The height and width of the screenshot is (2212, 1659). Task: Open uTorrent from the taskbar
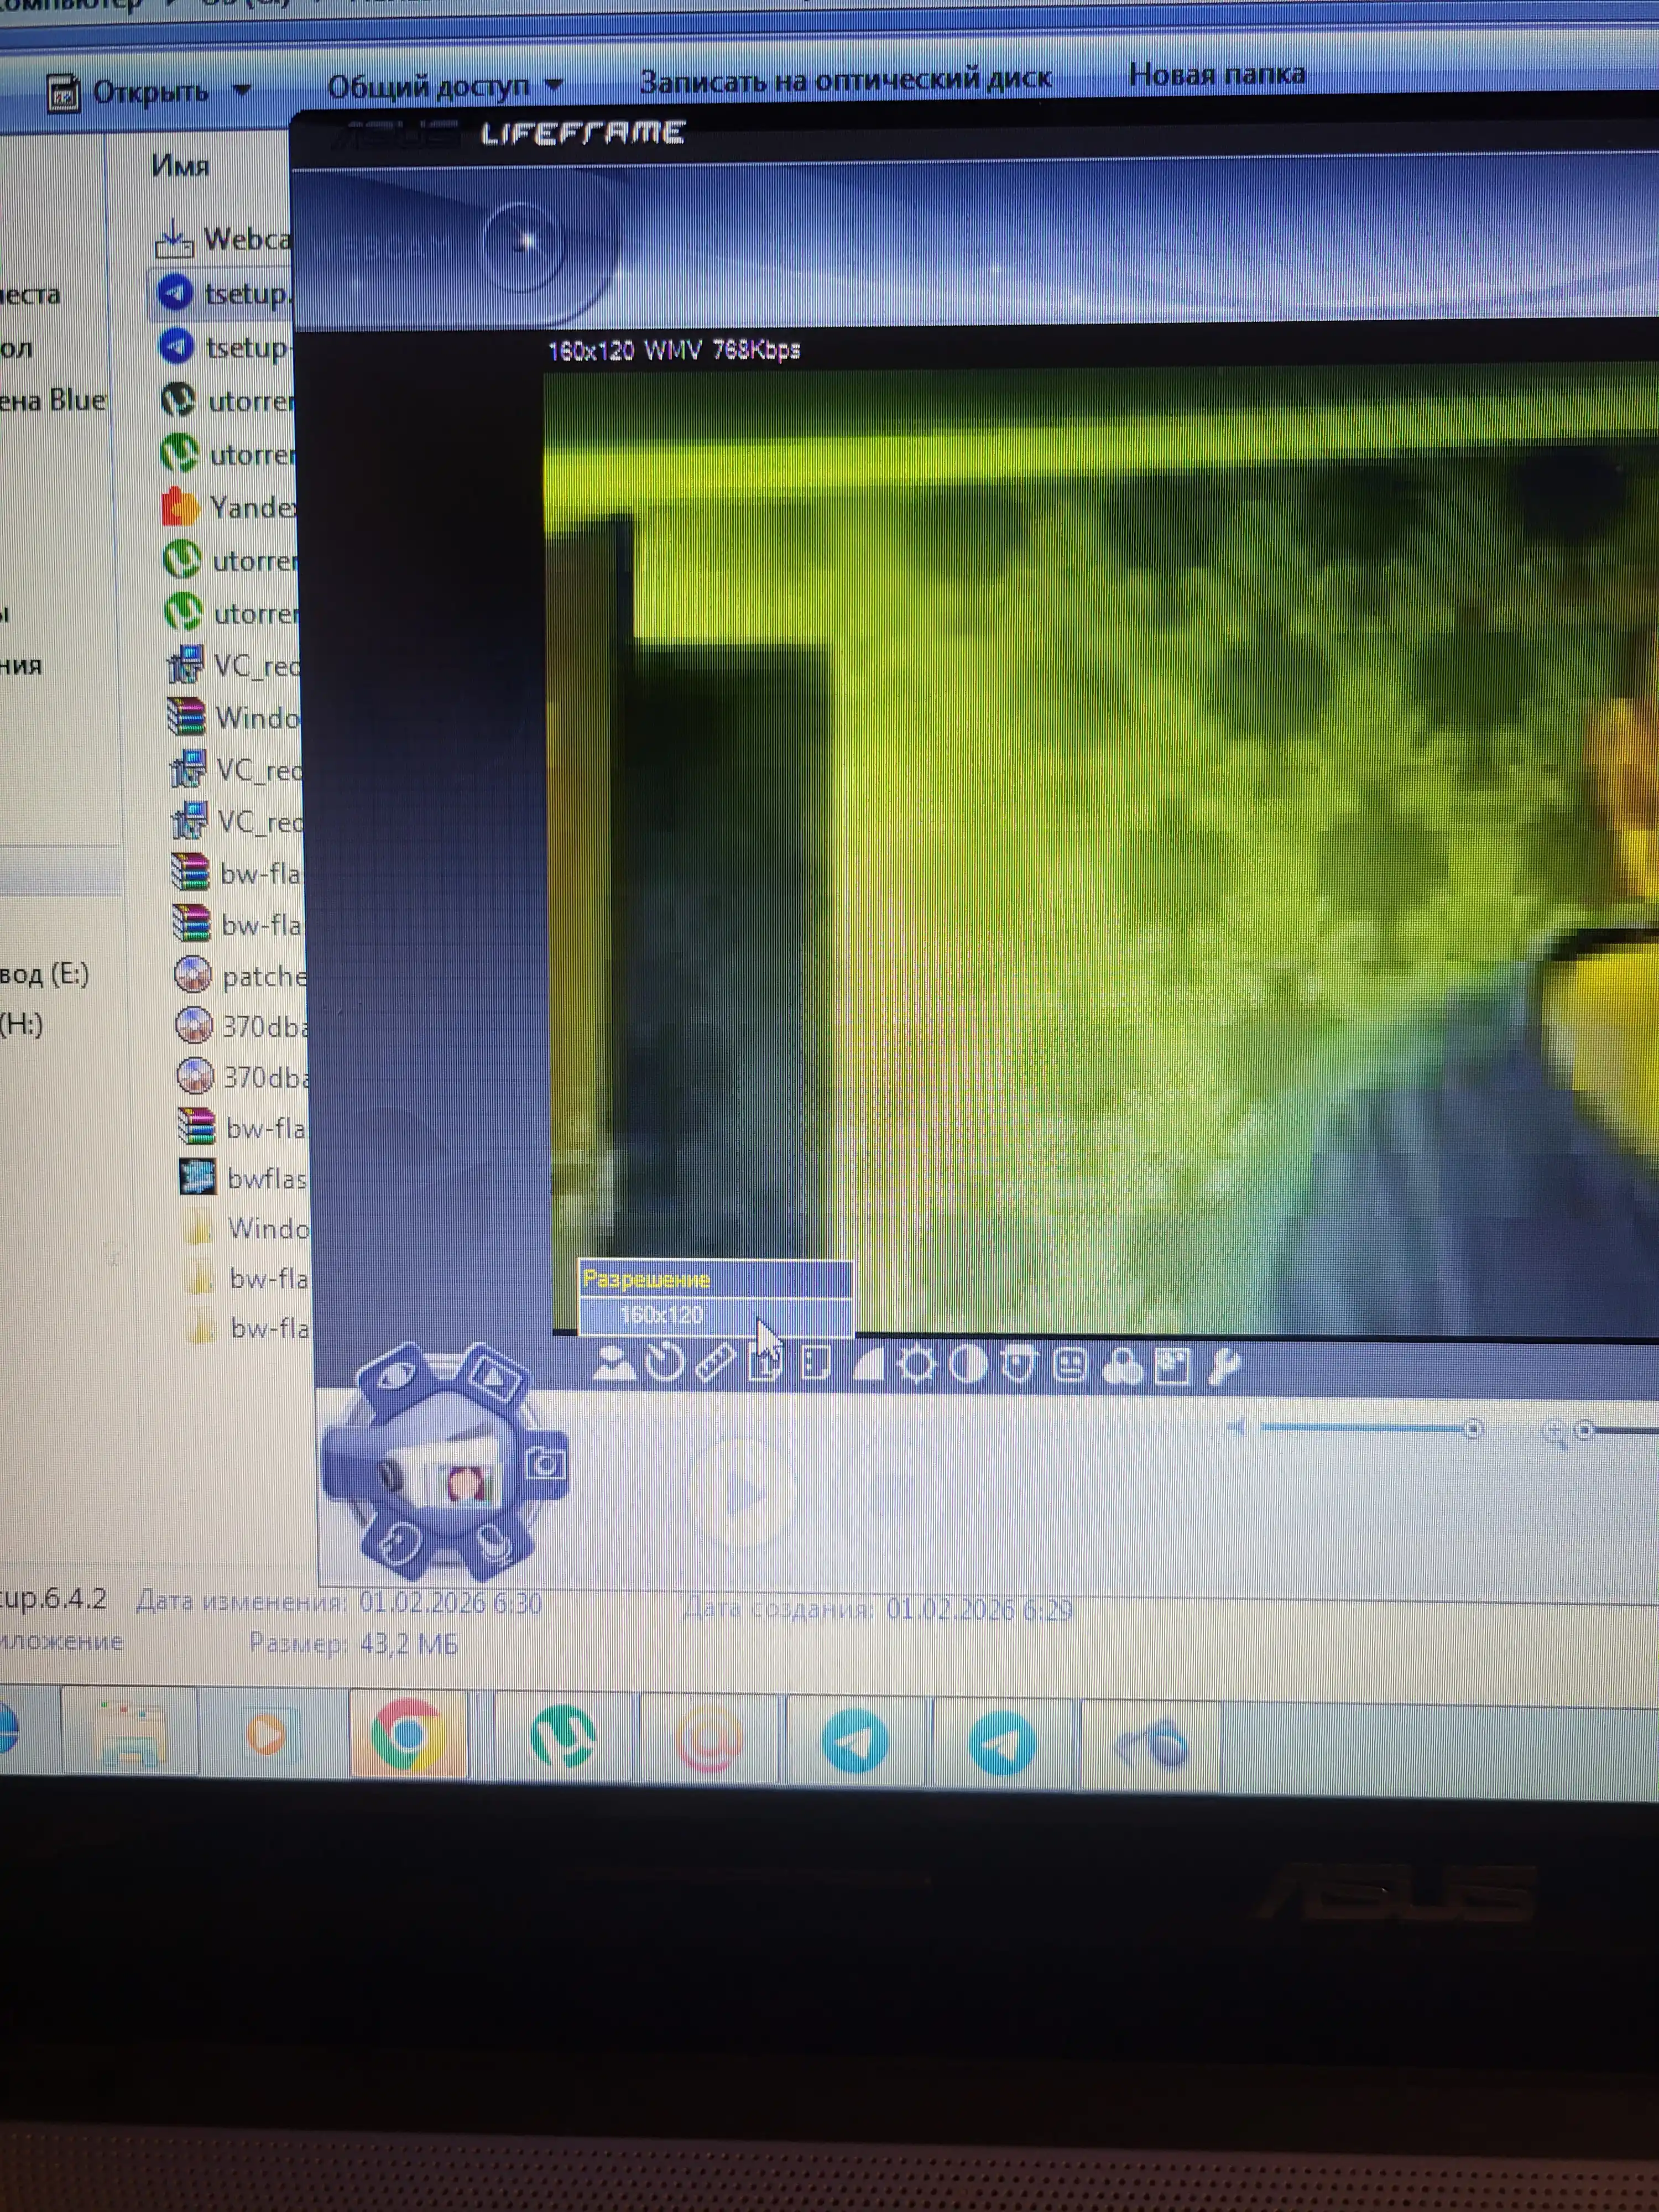562,1737
